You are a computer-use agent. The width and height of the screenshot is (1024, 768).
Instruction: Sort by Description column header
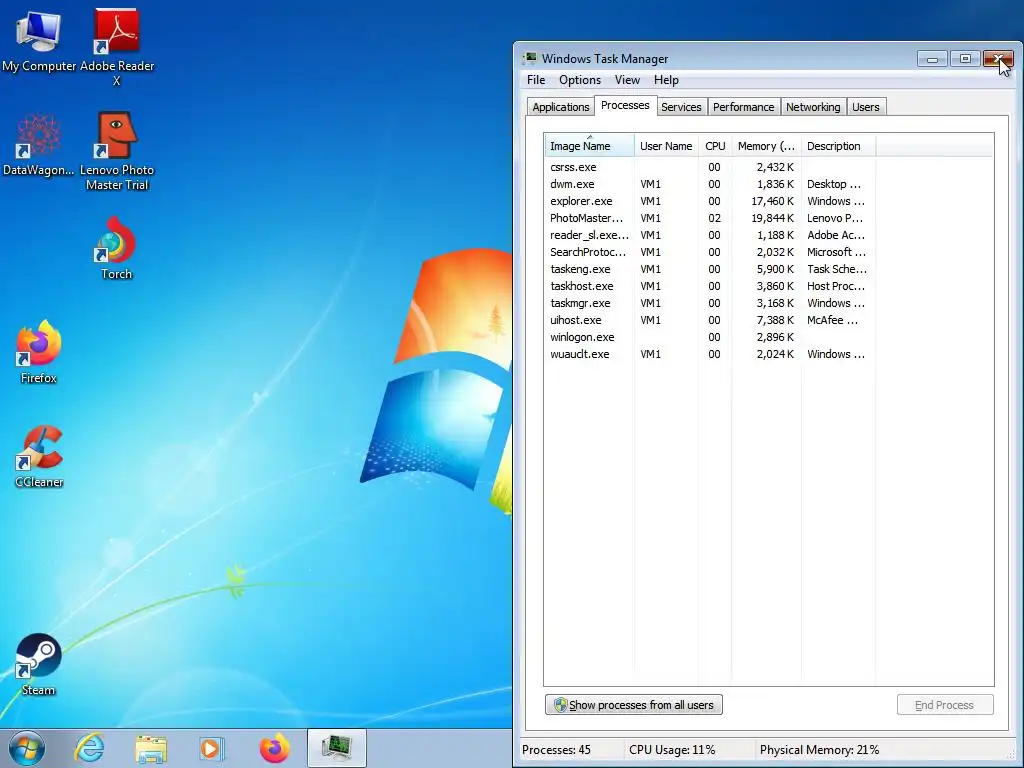click(839, 146)
